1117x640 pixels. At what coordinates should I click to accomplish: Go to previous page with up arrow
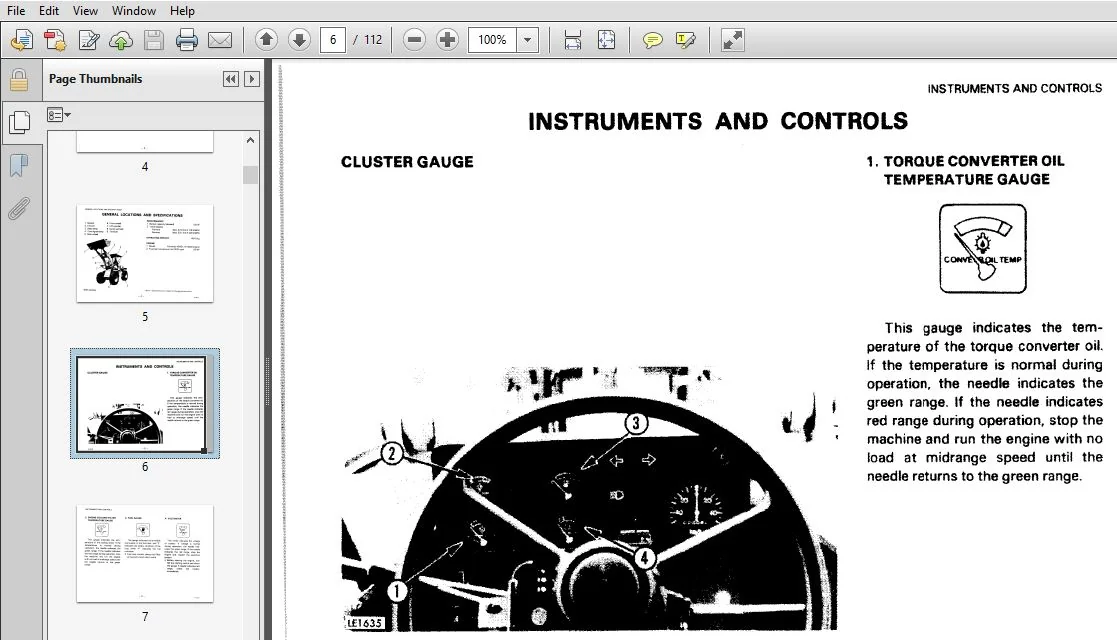click(266, 40)
